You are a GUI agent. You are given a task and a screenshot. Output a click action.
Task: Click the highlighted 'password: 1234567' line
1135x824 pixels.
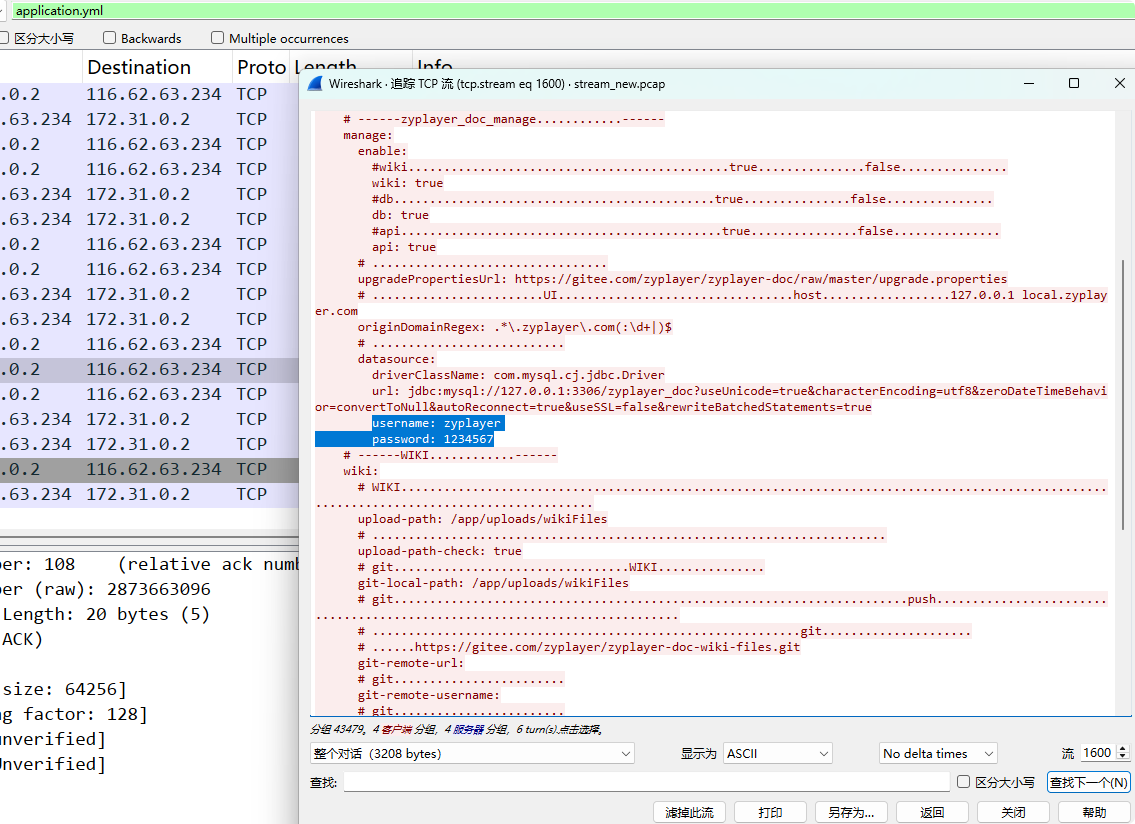point(432,439)
